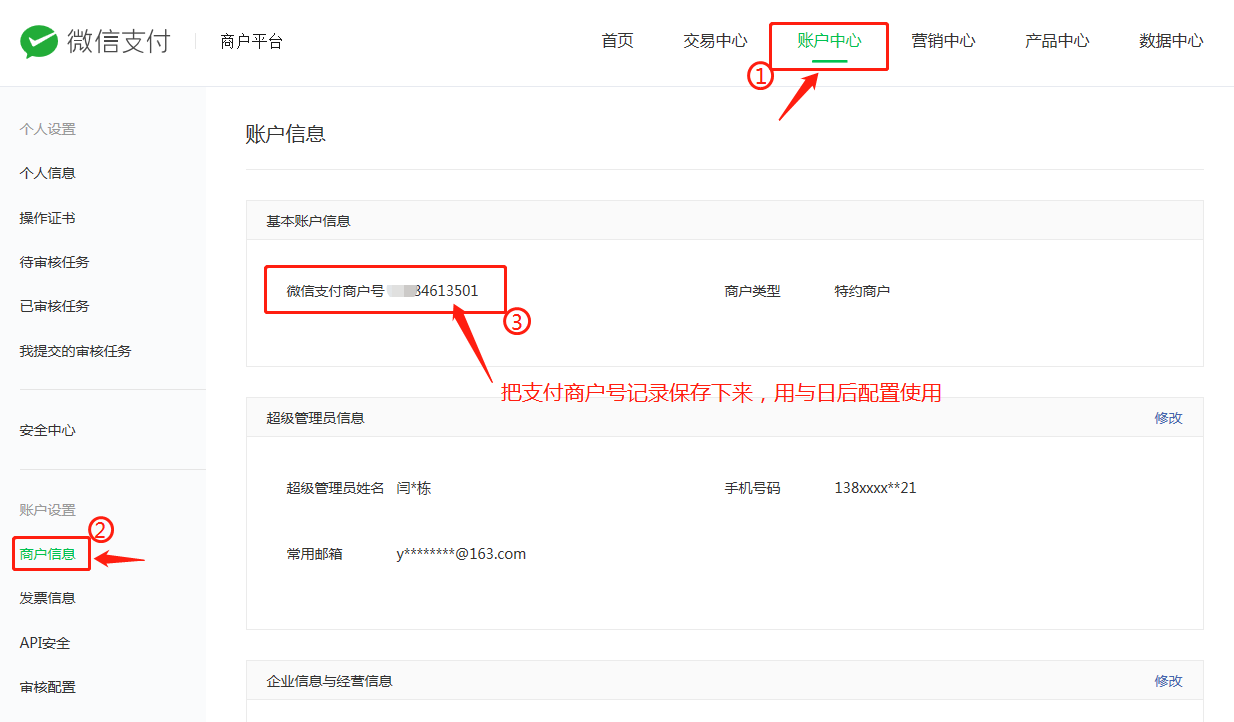Click 修改 for 企业信息与经营信息

click(1169, 681)
